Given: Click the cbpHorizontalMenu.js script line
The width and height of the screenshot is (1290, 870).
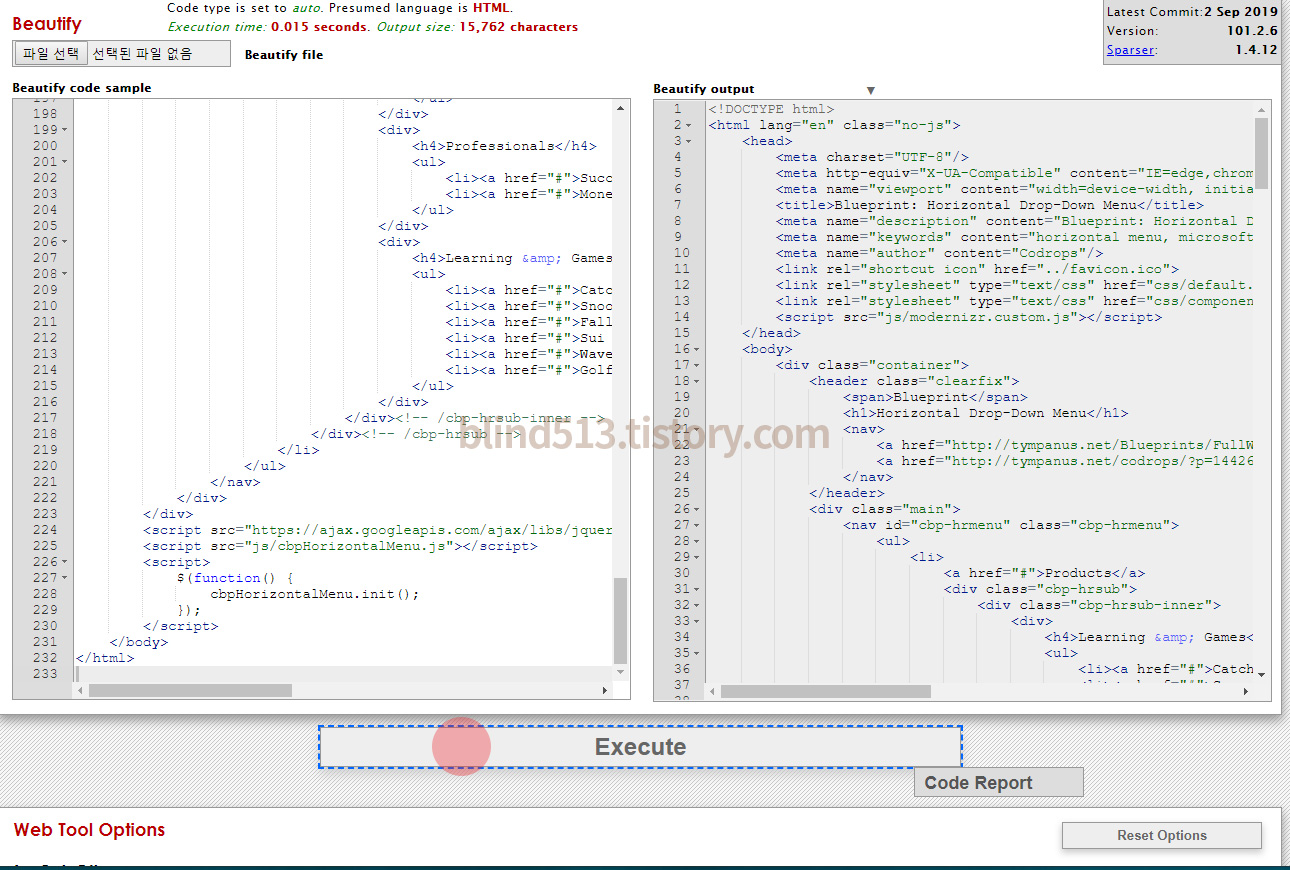Looking at the screenshot, I should 340,546.
